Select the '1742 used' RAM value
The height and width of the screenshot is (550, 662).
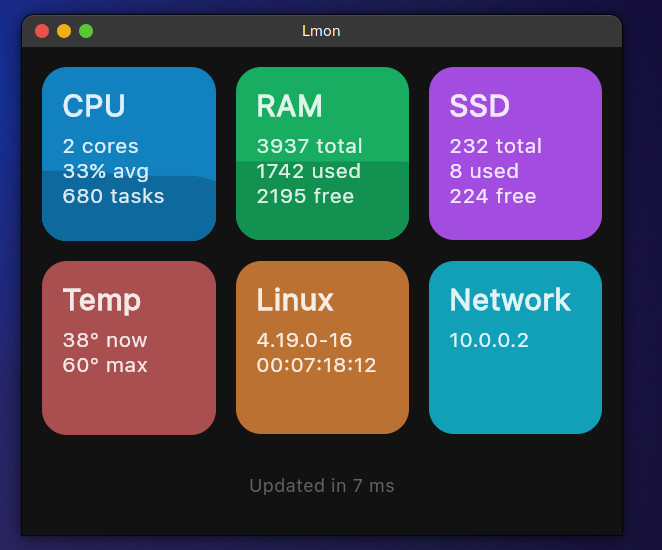click(x=308, y=171)
